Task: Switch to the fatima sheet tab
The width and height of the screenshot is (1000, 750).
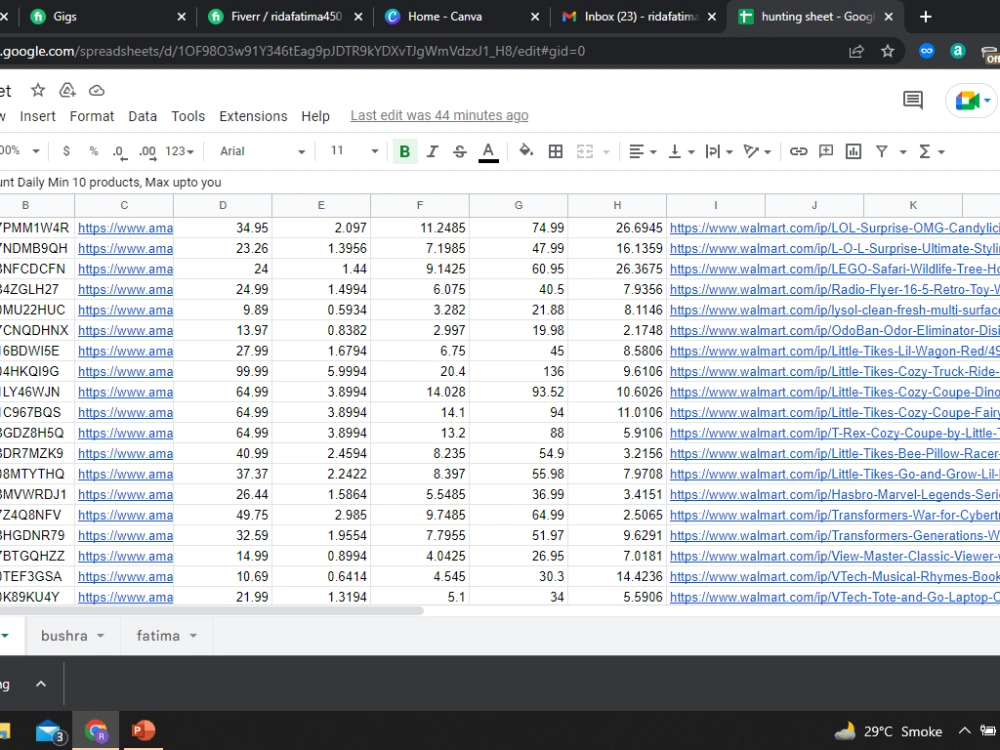Action: click(x=158, y=635)
